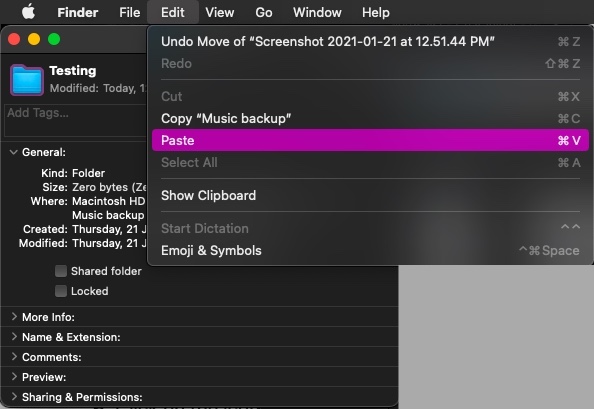Expand the Sharing & Permissions section

pyautogui.click(x=14, y=397)
